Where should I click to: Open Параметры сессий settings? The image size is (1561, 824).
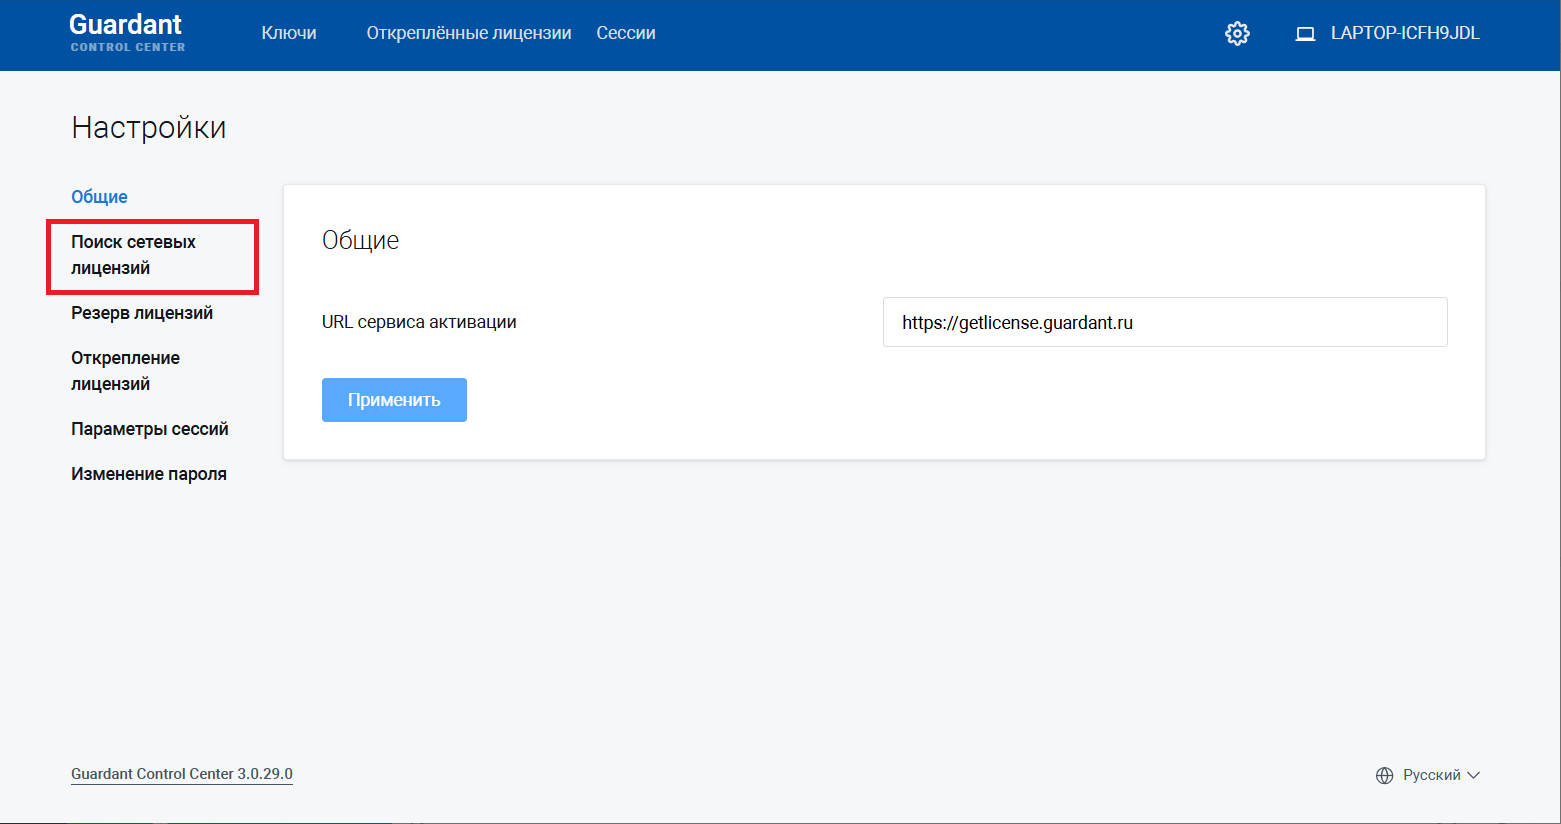150,429
